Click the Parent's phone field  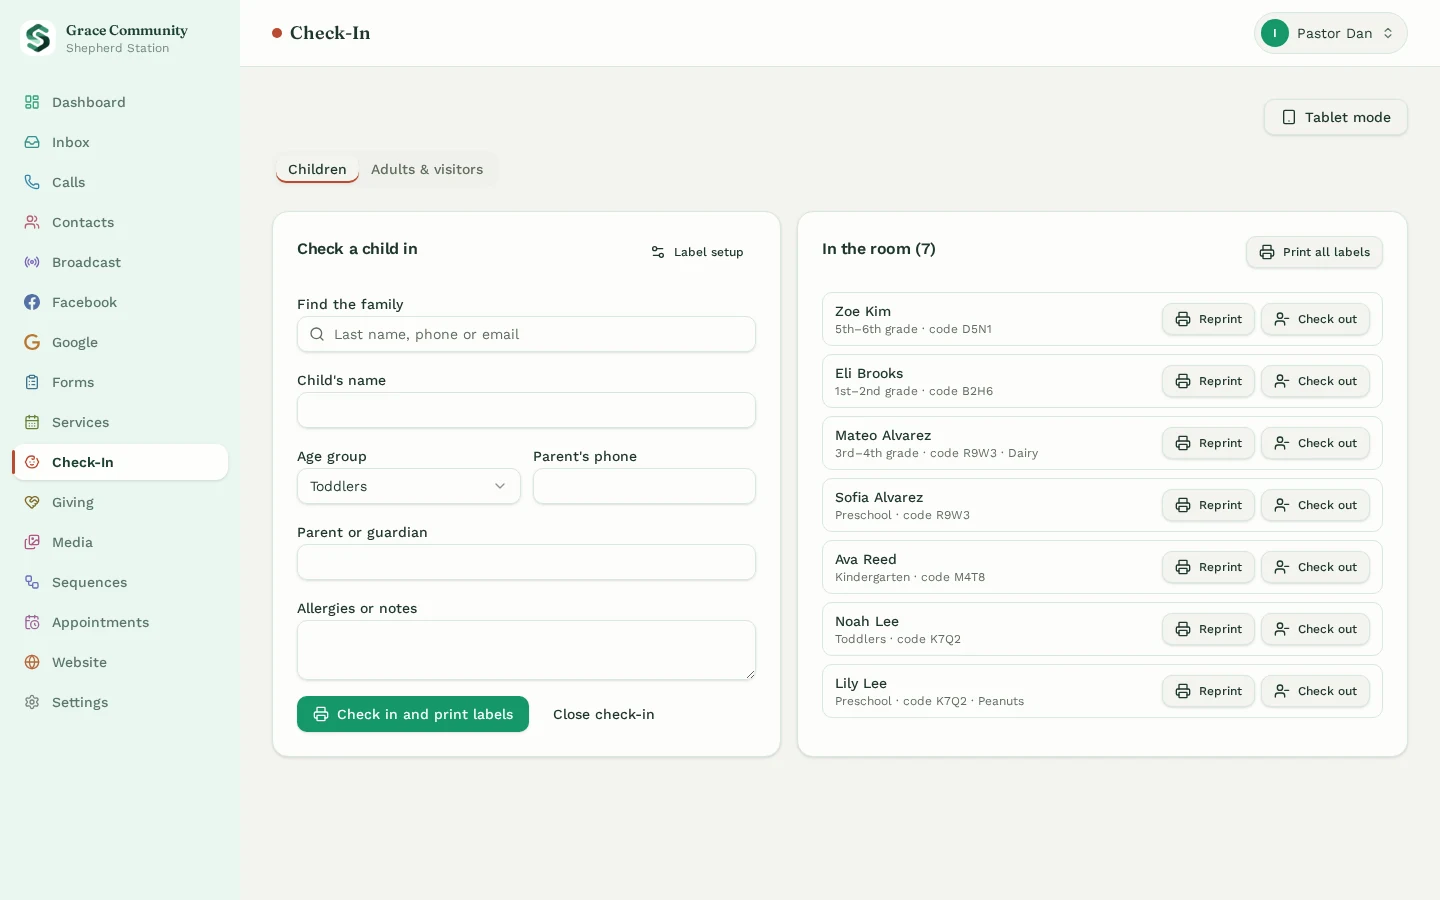point(644,486)
